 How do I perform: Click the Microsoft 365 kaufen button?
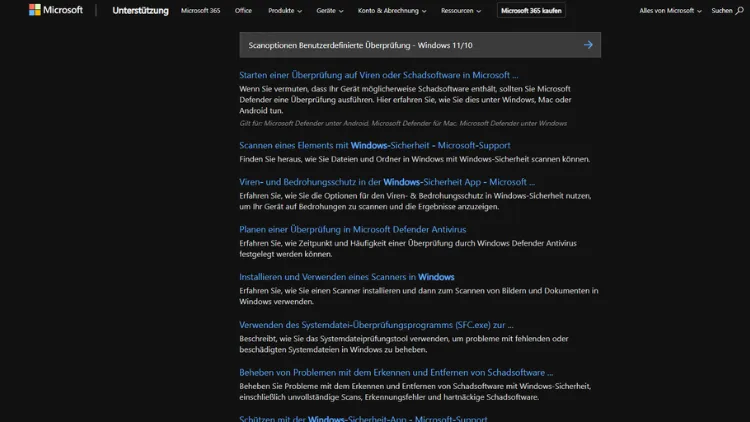click(531, 11)
